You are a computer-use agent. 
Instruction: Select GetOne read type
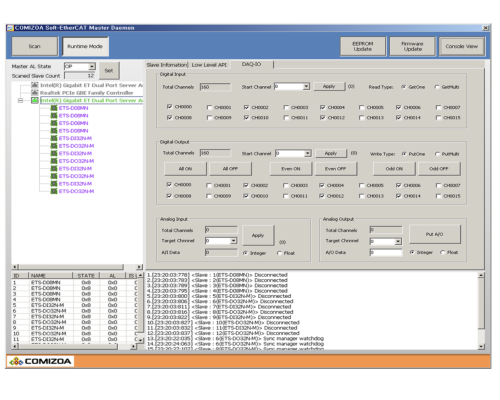tap(404, 87)
